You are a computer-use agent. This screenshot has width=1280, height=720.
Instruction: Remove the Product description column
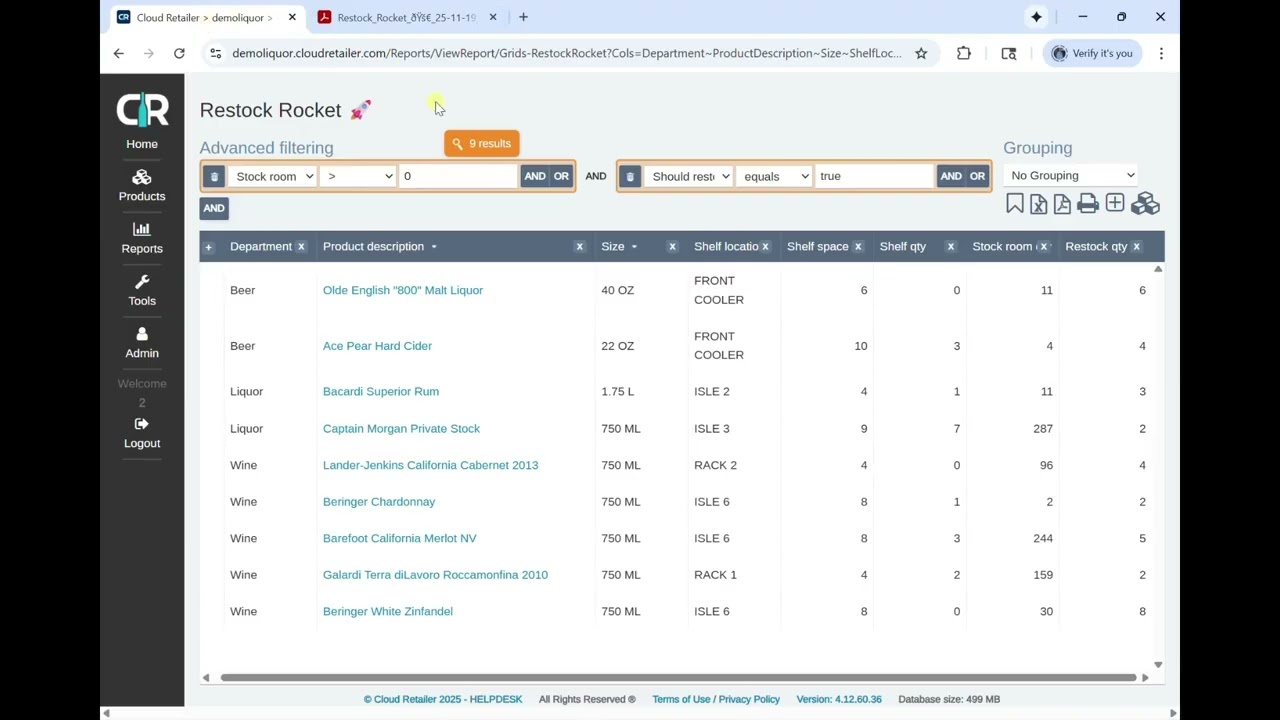click(579, 247)
